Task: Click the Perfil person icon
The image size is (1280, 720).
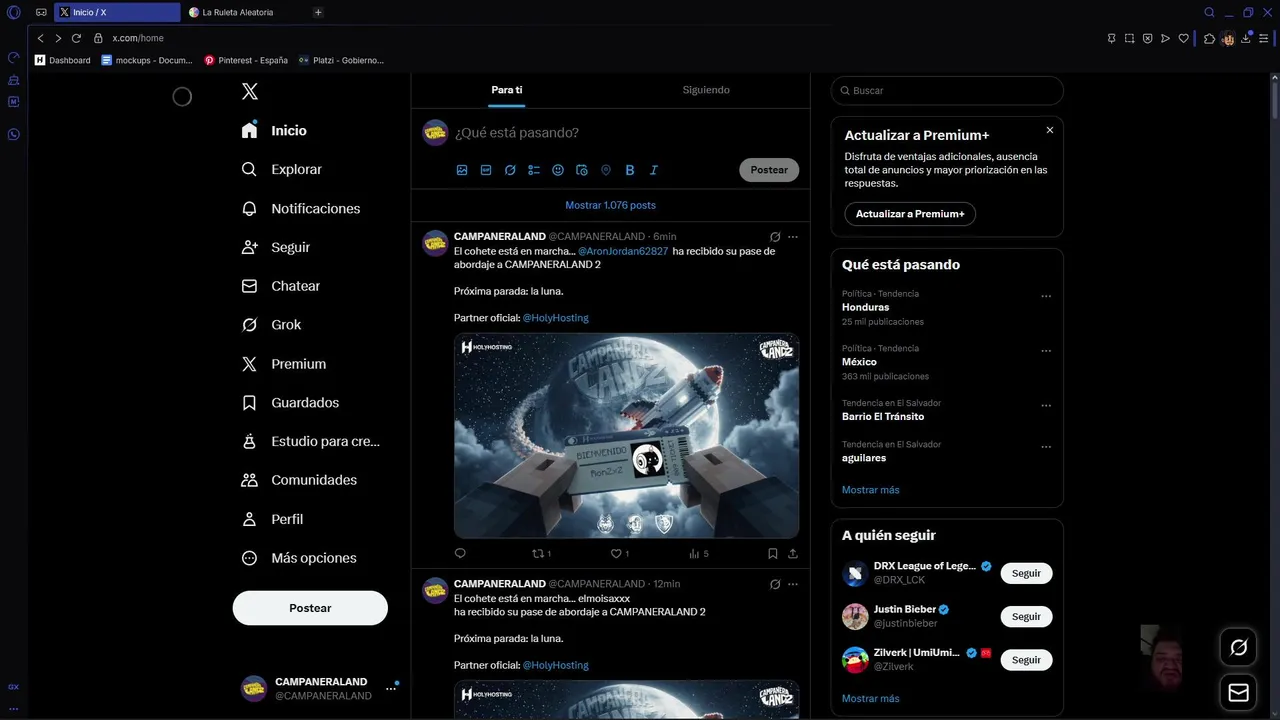Action: point(250,519)
